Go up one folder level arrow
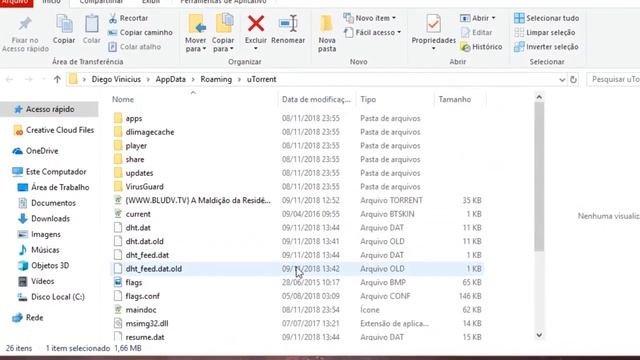640x360 pixels. [x=57, y=79]
